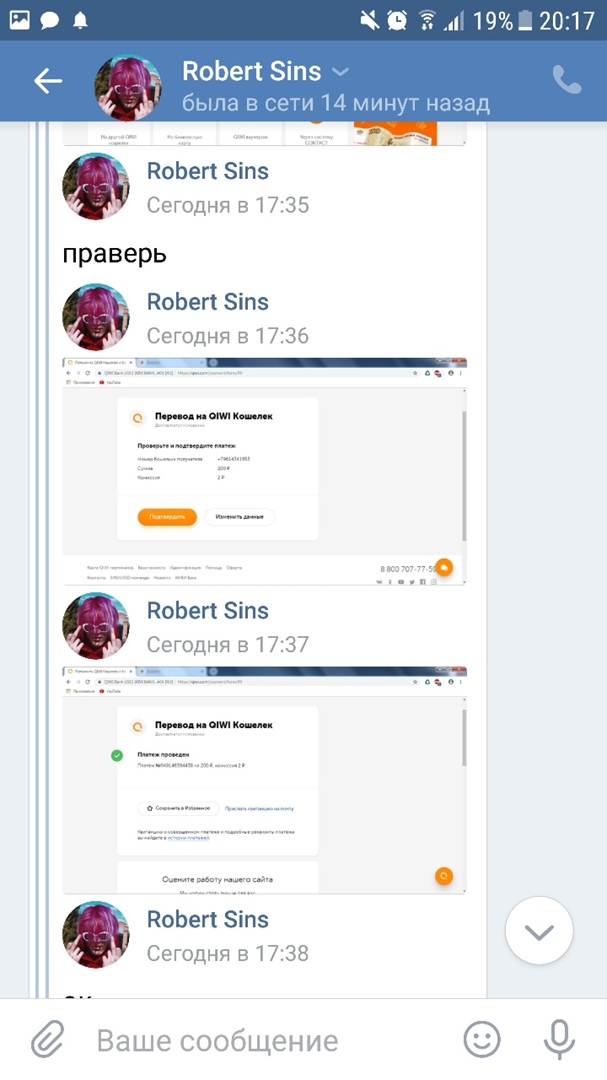Open the message notification icon in status bar
607x1080 pixels.
click(x=50, y=21)
